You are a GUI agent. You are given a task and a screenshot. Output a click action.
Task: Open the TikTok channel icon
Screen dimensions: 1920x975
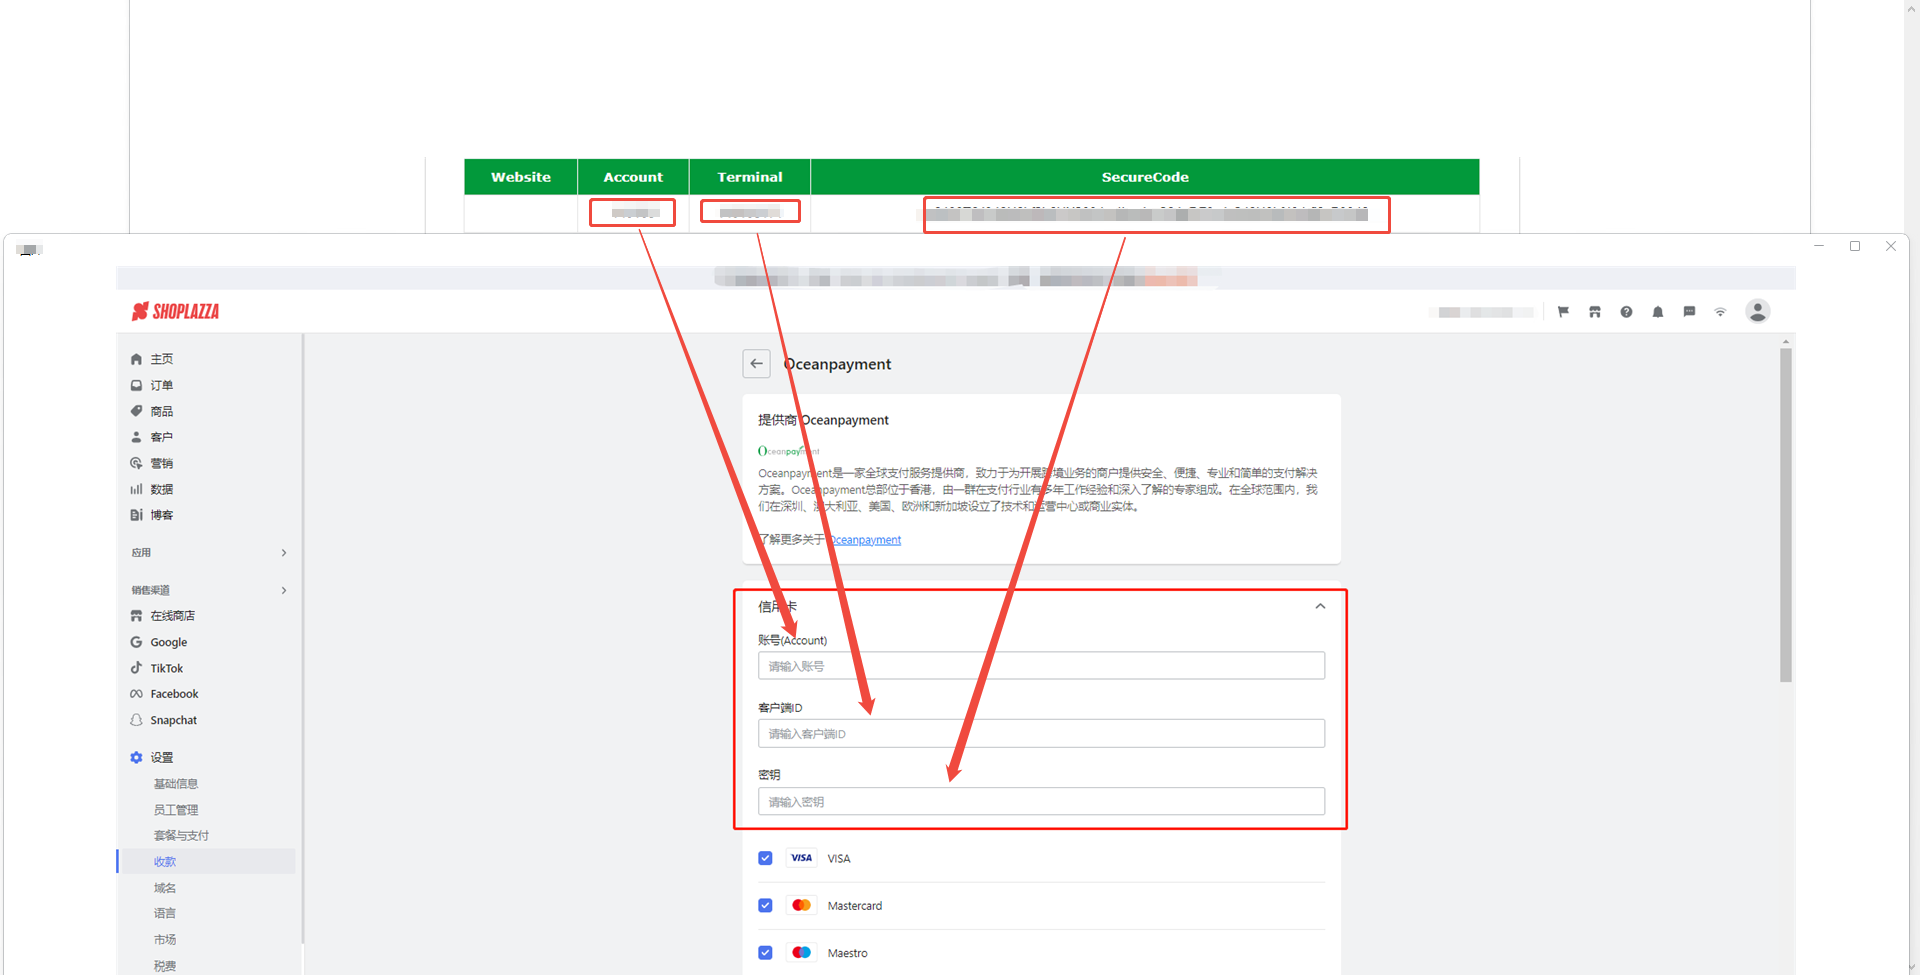136,668
